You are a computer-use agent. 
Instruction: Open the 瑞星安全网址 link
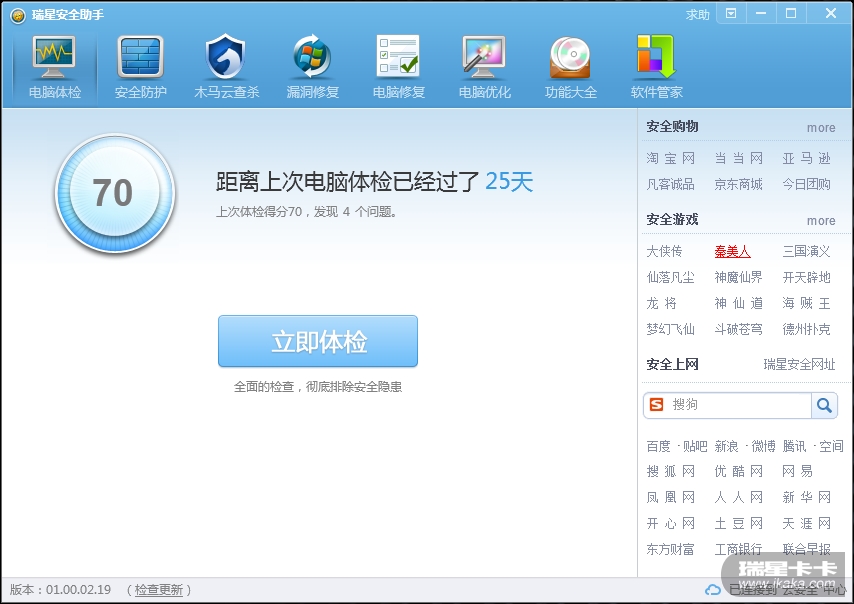tap(799, 364)
